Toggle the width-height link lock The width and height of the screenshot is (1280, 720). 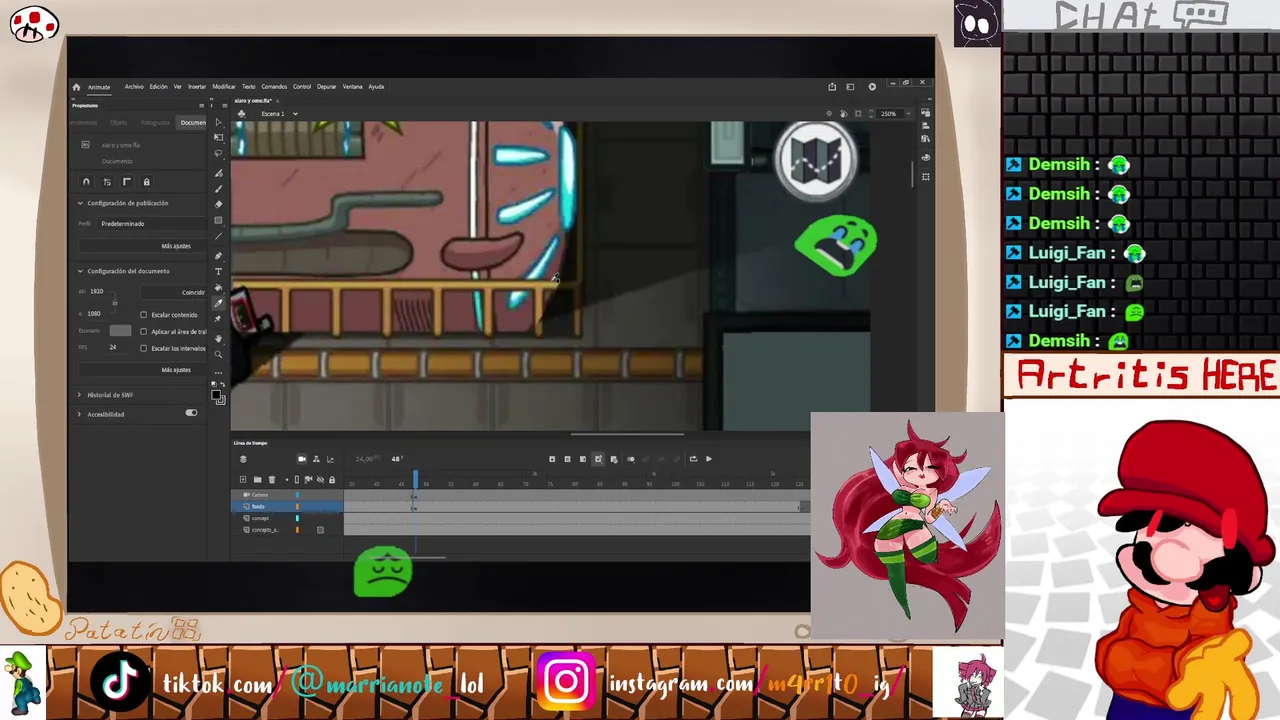114,302
